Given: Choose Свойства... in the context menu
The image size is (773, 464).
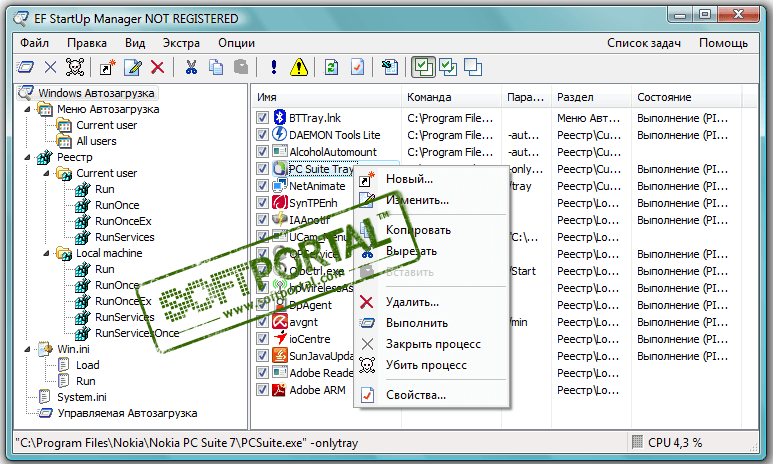Looking at the screenshot, I should coord(431,395).
